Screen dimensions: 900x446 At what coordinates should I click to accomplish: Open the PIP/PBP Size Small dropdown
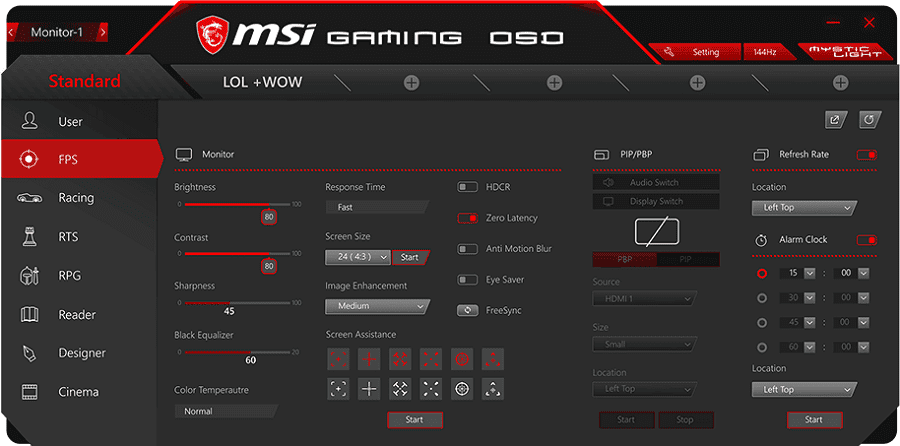645,344
